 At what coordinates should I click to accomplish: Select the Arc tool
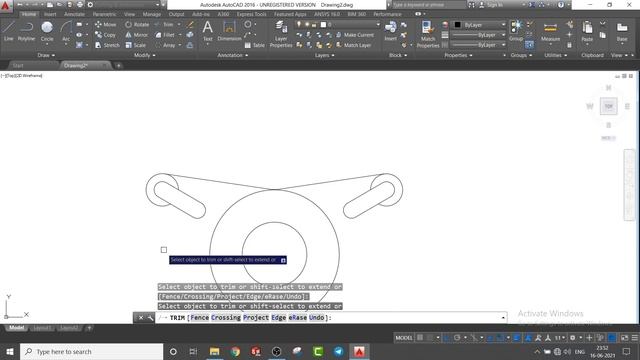pyautogui.click(x=66, y=31)
